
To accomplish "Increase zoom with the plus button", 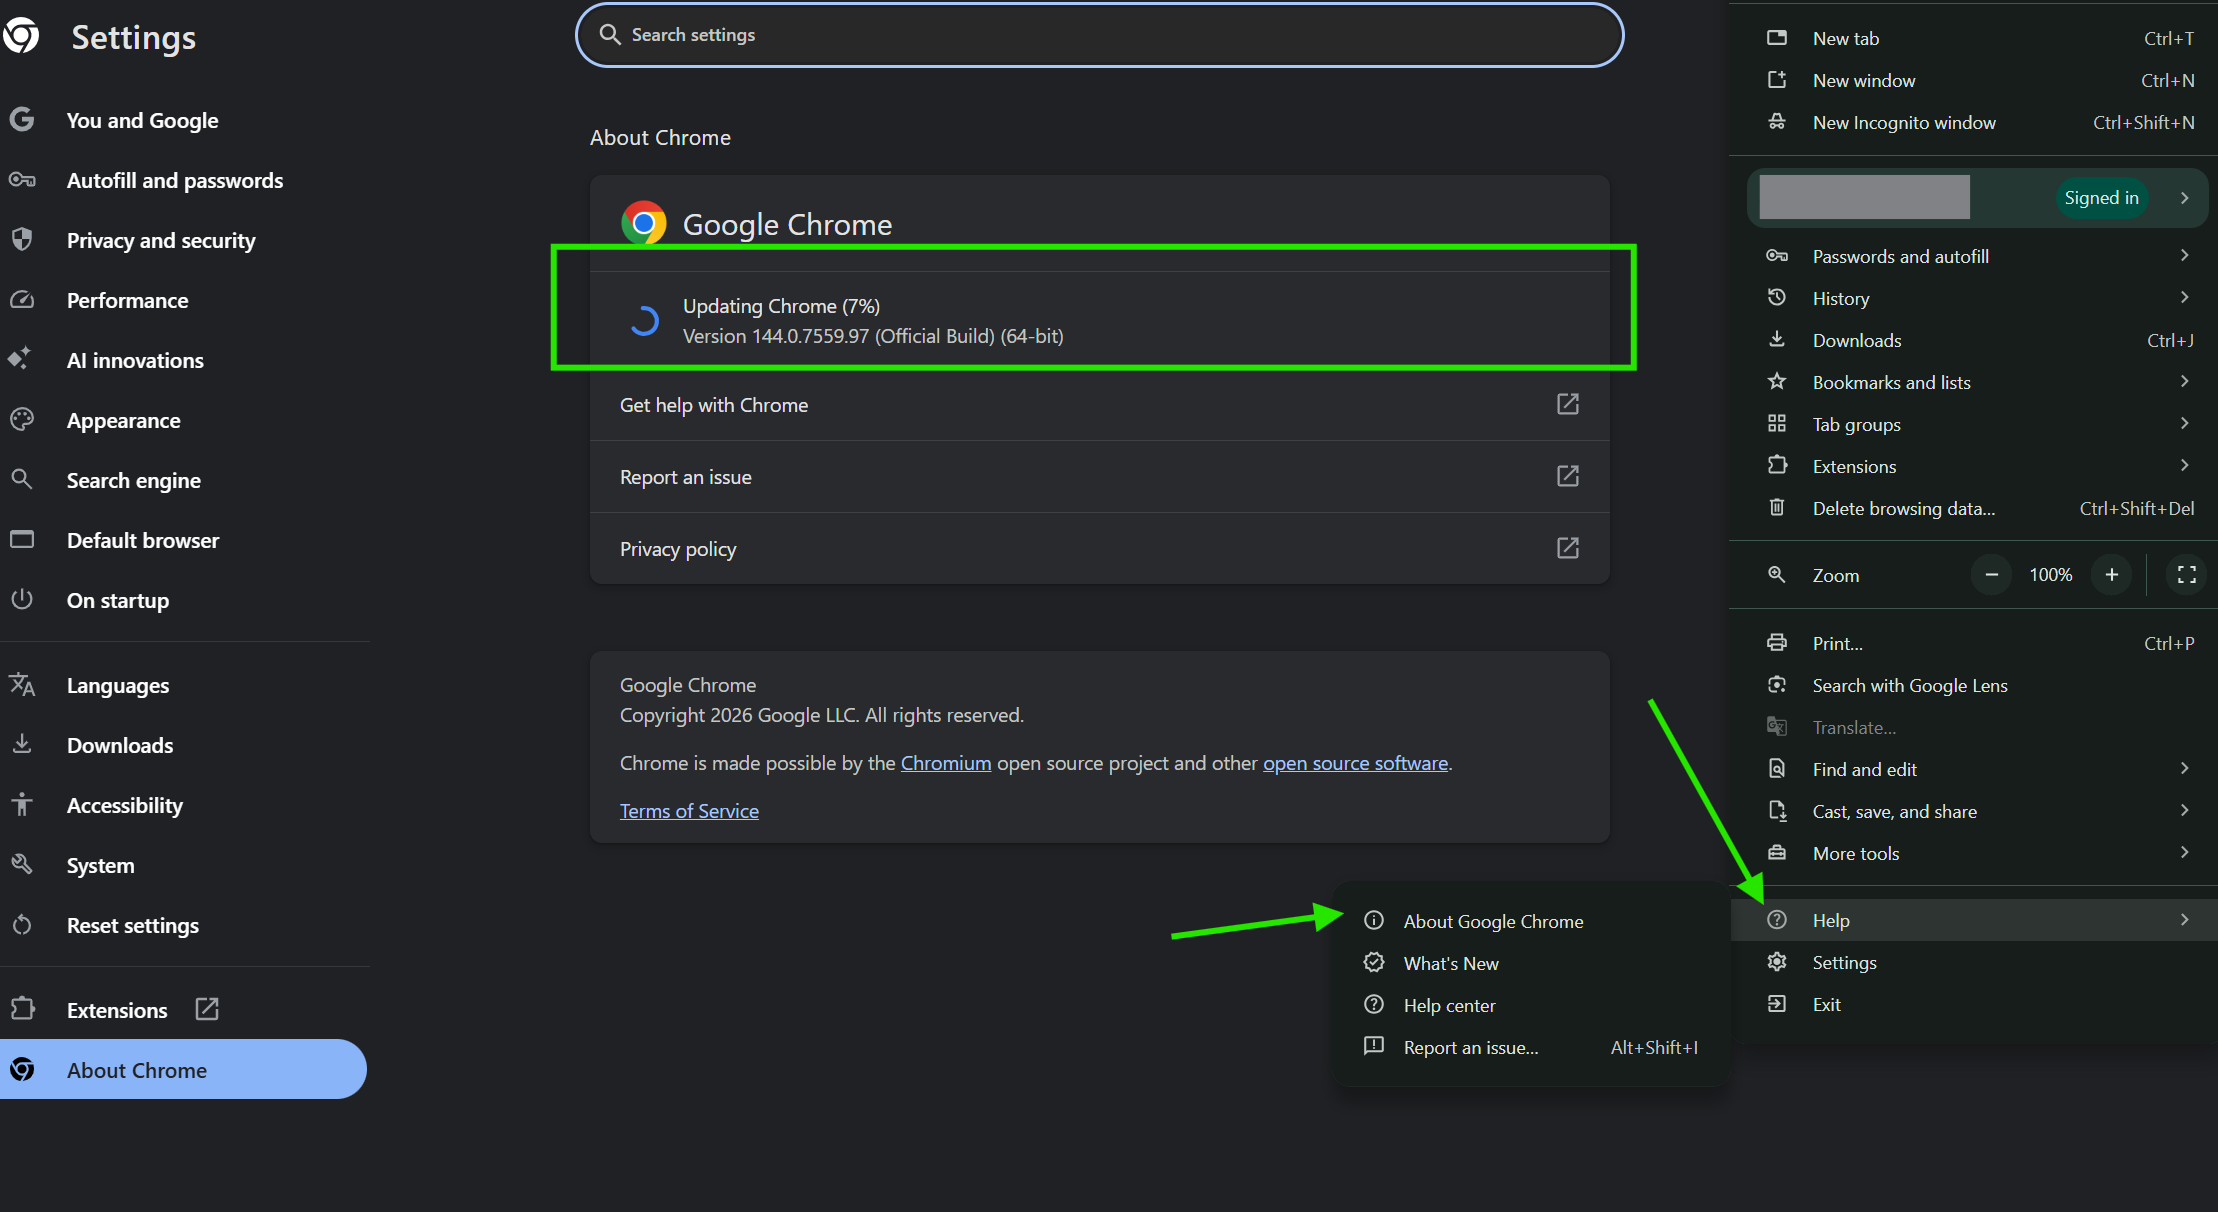I will click(2111, 575).
